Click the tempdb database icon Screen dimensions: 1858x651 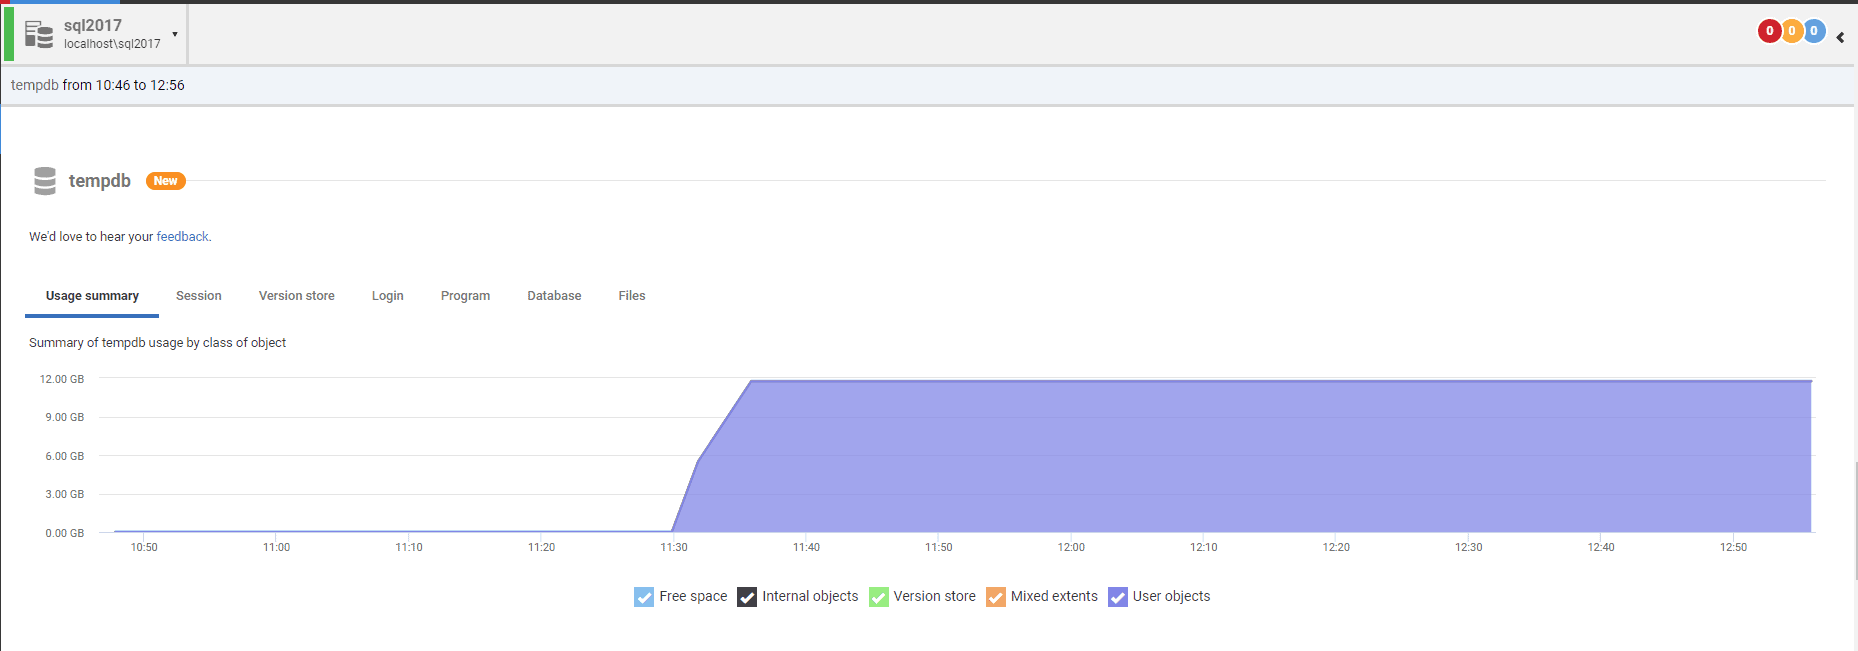pos(45,181)
